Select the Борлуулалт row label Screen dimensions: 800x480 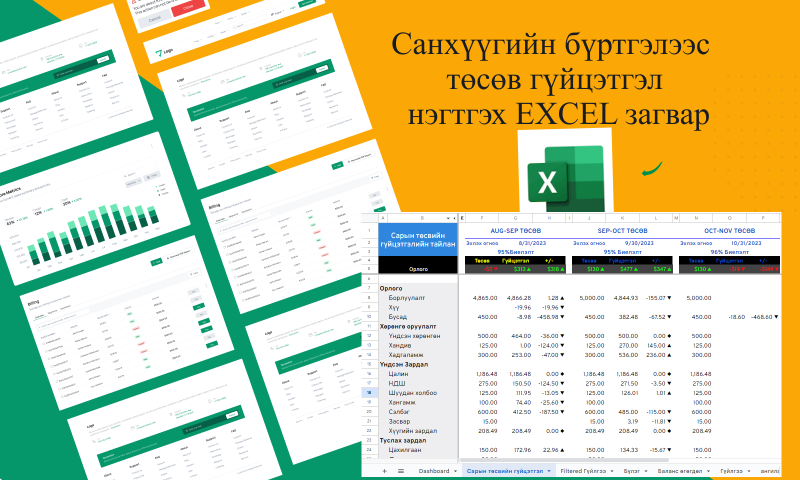pos(407,298)
